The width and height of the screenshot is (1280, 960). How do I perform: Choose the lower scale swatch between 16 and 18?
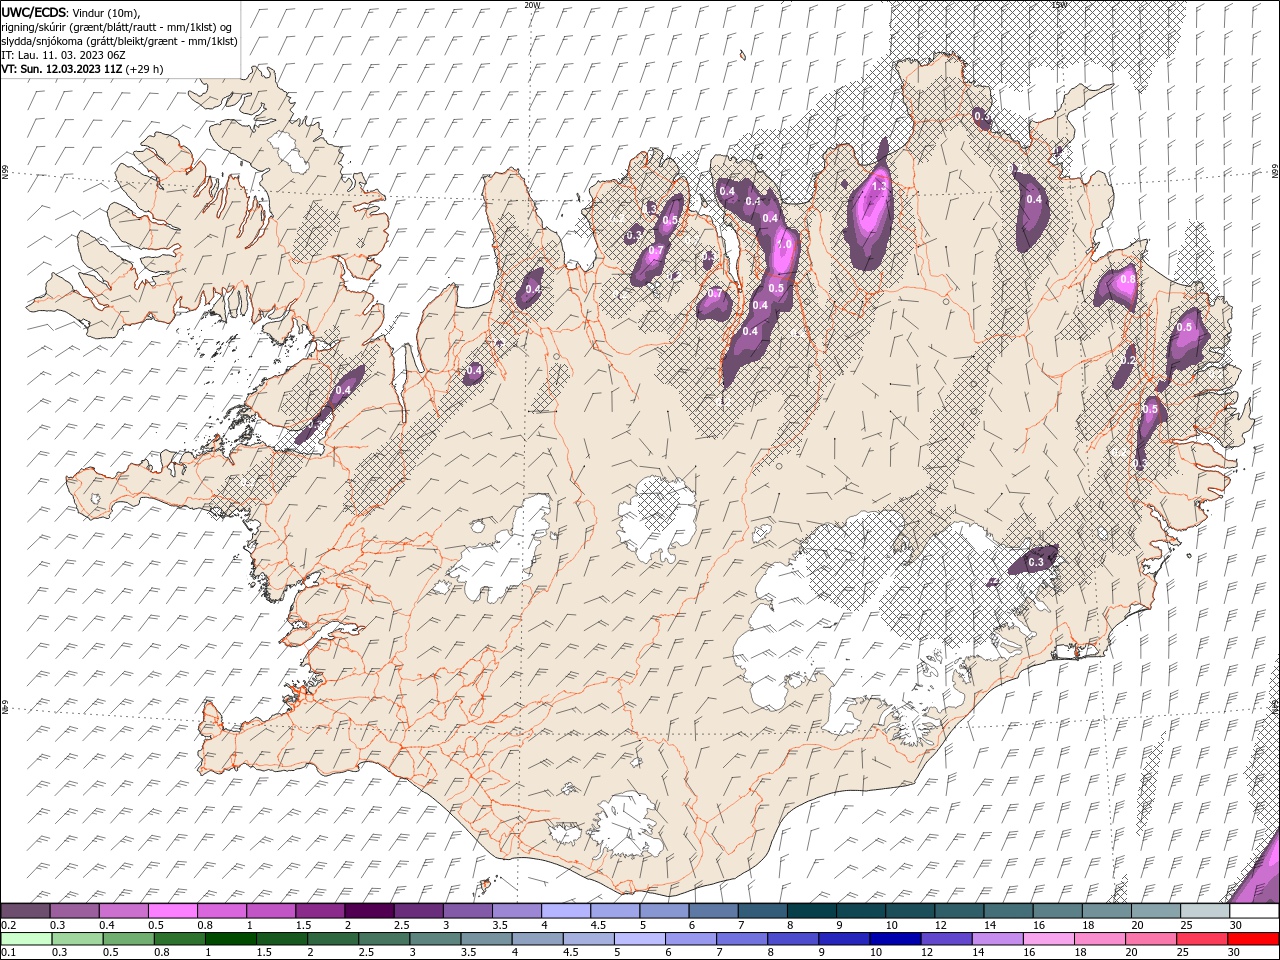tap(1047, 939)
